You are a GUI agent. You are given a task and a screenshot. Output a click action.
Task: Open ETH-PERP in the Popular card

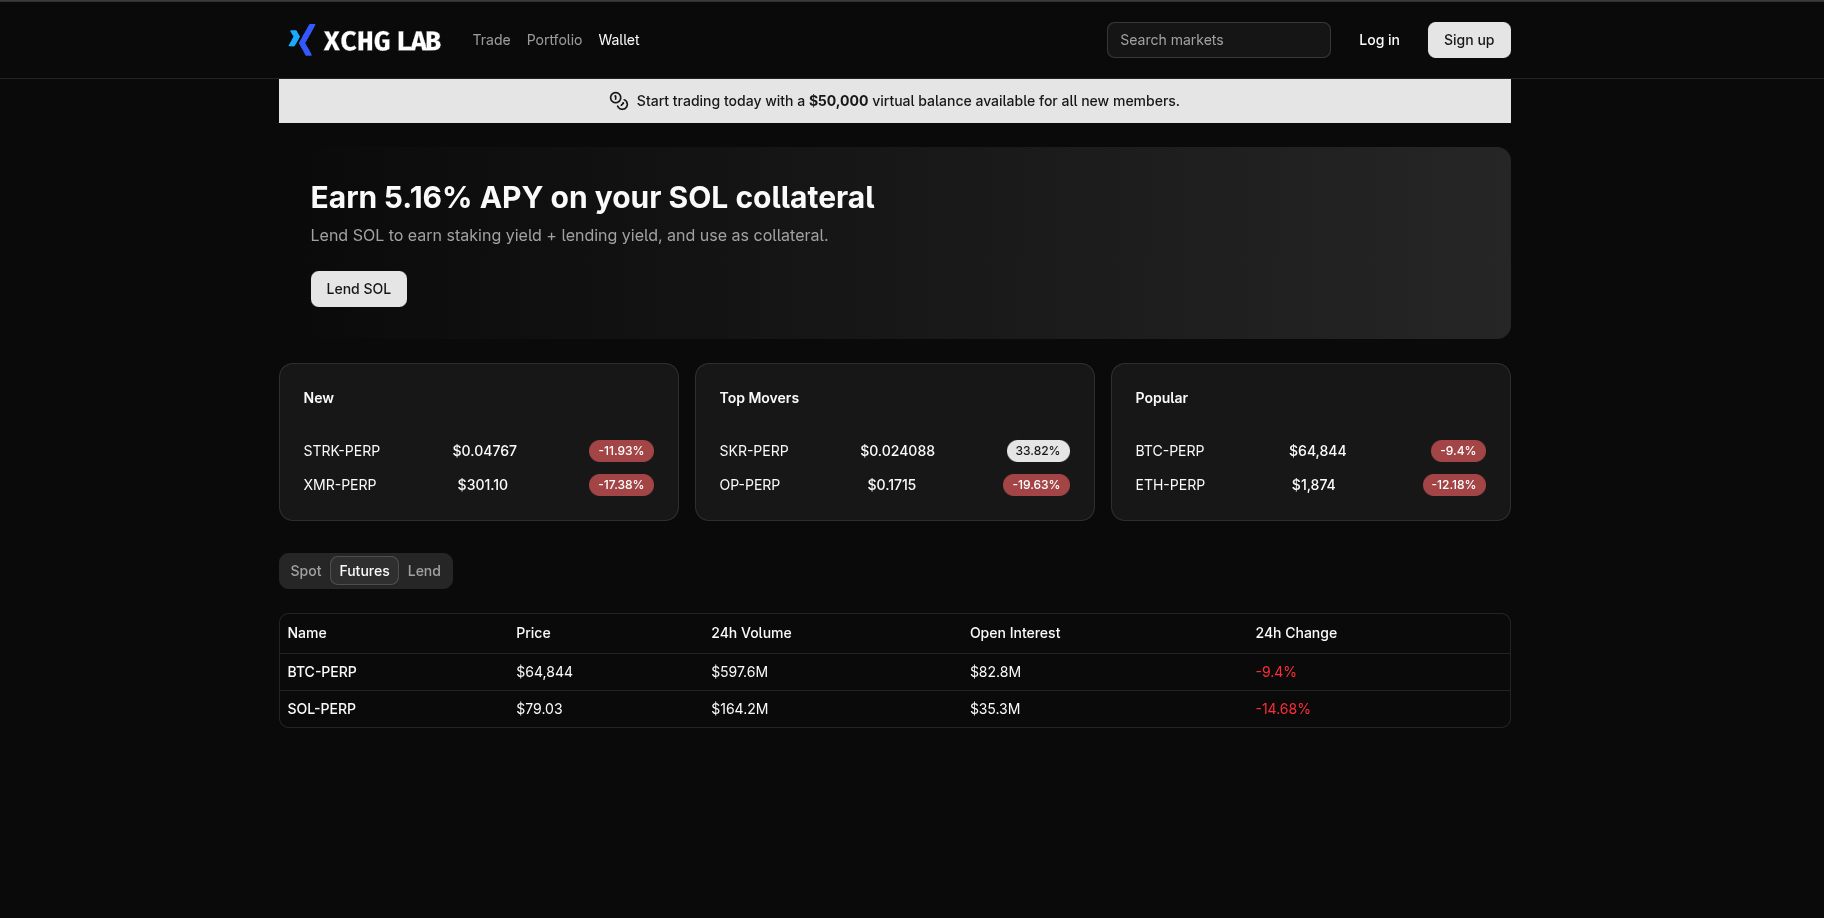pos(1170,485)
